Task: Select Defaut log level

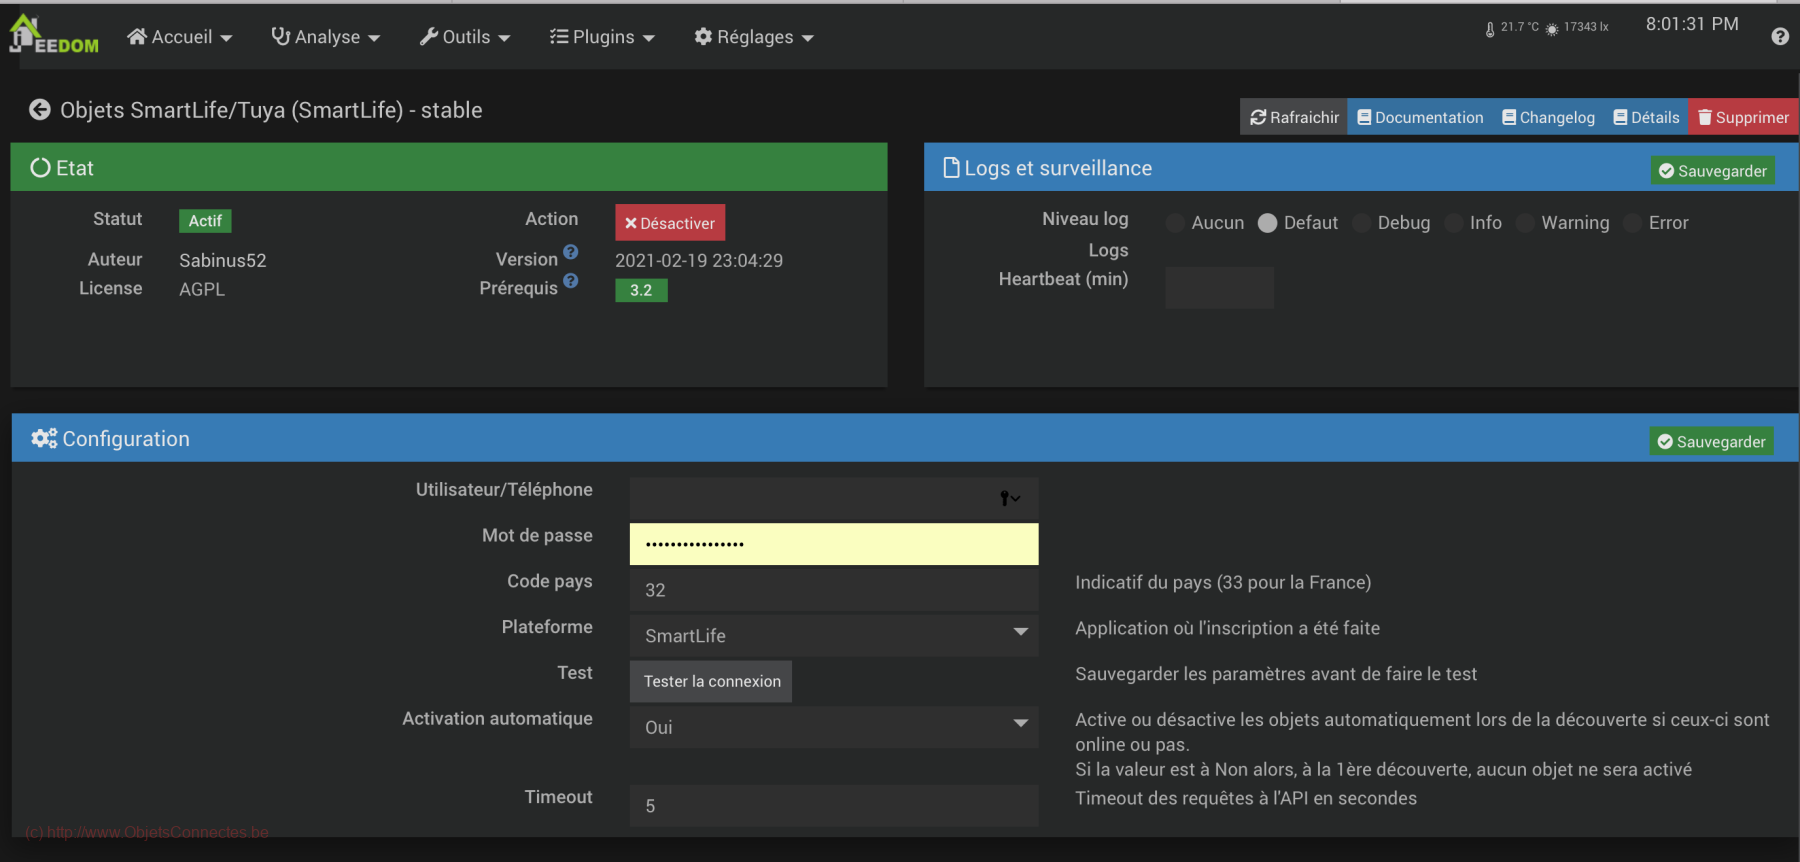Action: pyautogui.click(x=1268, y=223)
